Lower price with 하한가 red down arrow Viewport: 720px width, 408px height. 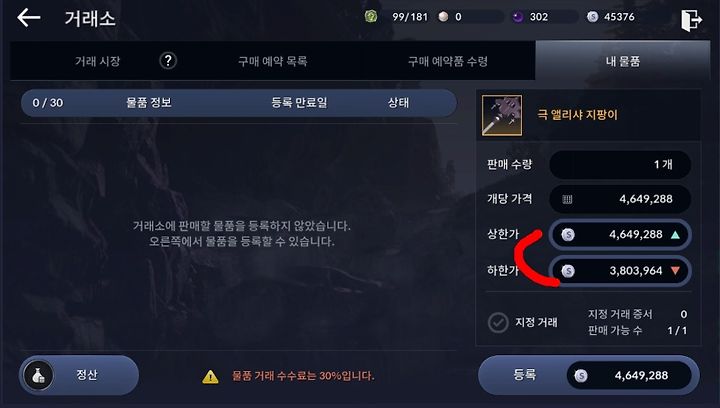(675, 271)
